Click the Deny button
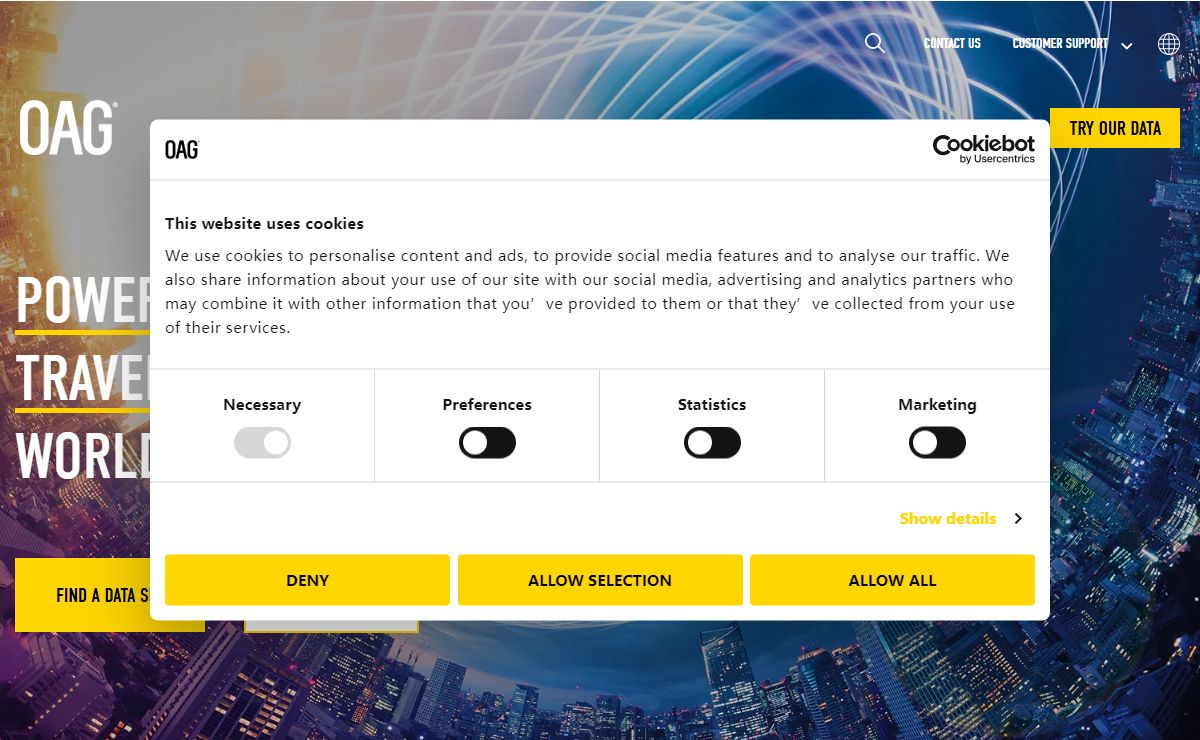Viewport: 1200px width, 740px height. tap(307, 580)
